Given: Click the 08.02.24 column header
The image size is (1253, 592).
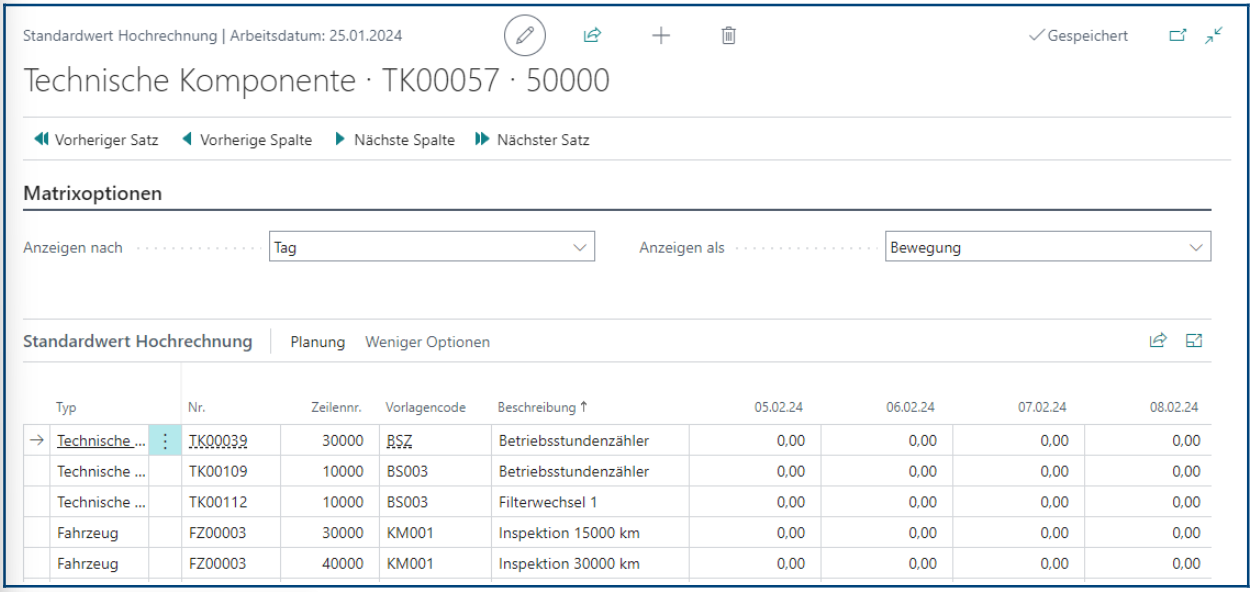Looking at the screenshot, I should click(x=1174, y=407).
